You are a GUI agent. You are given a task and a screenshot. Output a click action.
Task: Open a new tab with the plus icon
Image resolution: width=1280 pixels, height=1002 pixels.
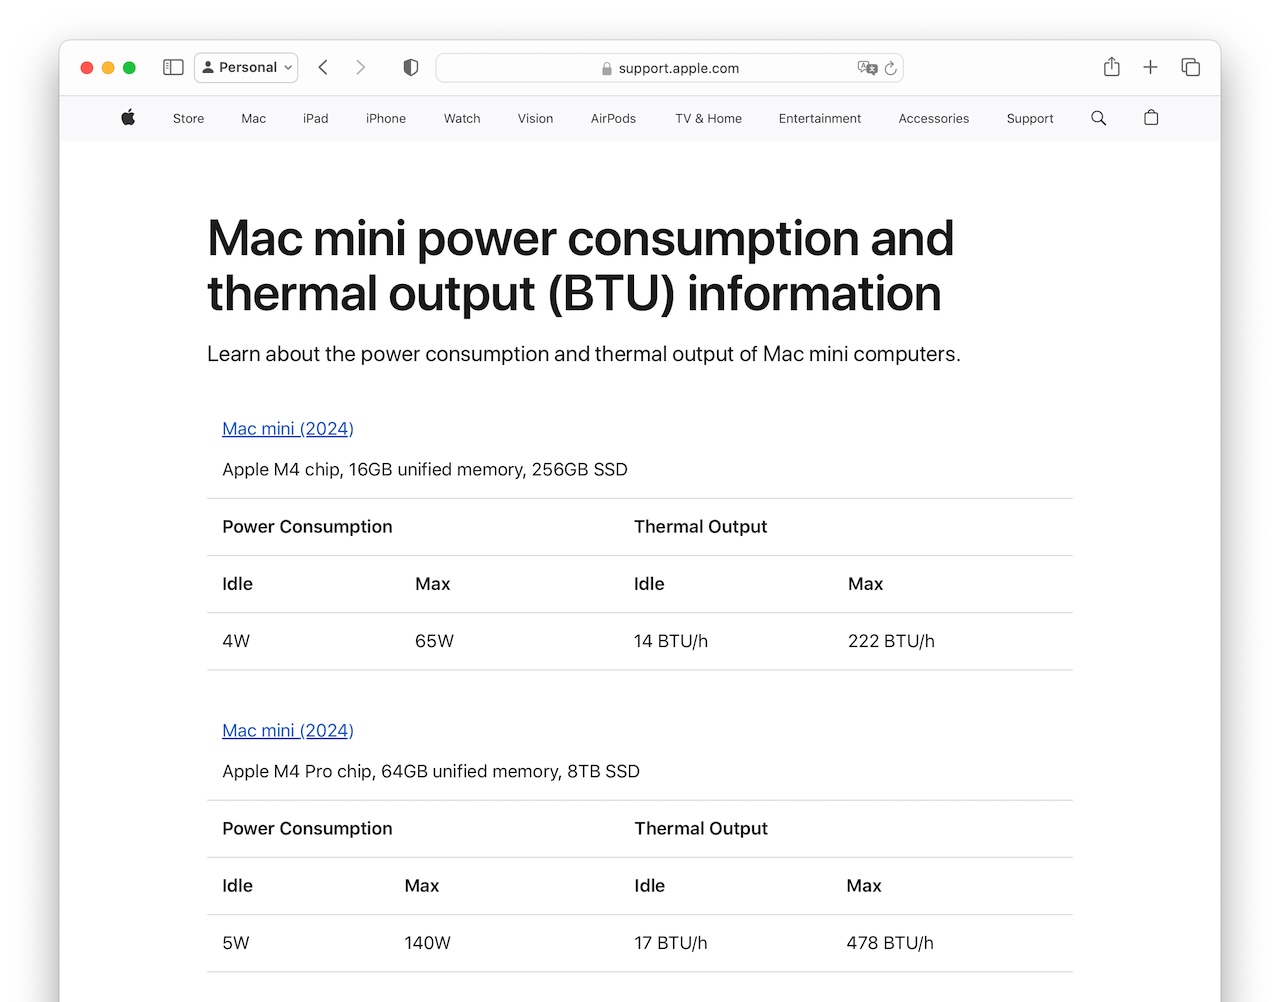1150,67
